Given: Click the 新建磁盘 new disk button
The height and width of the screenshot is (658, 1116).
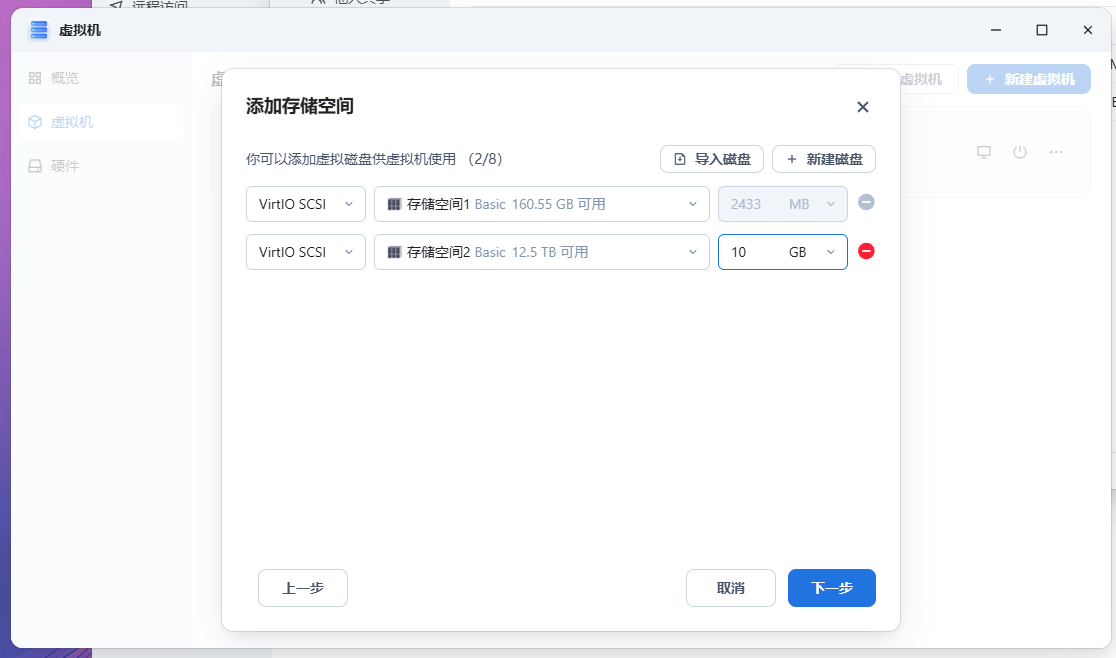Looking at the screenshot, I should point(823,159).
